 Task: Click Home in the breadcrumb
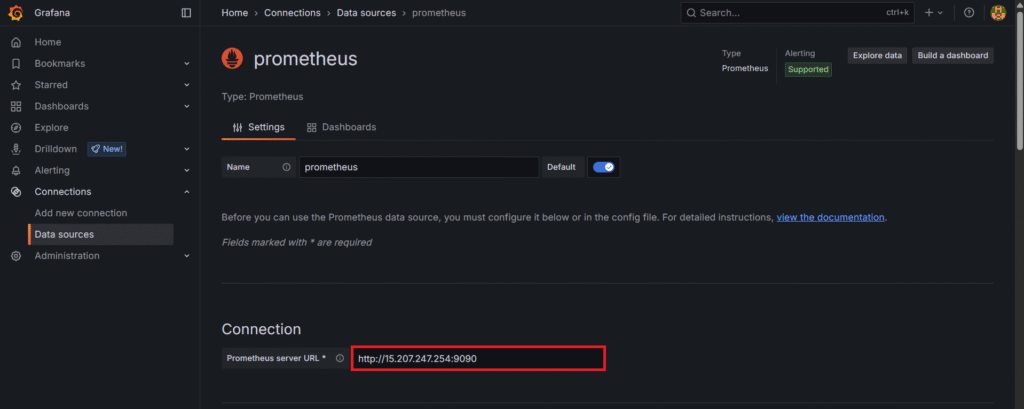pyautogui.click(x=234, y=13)
